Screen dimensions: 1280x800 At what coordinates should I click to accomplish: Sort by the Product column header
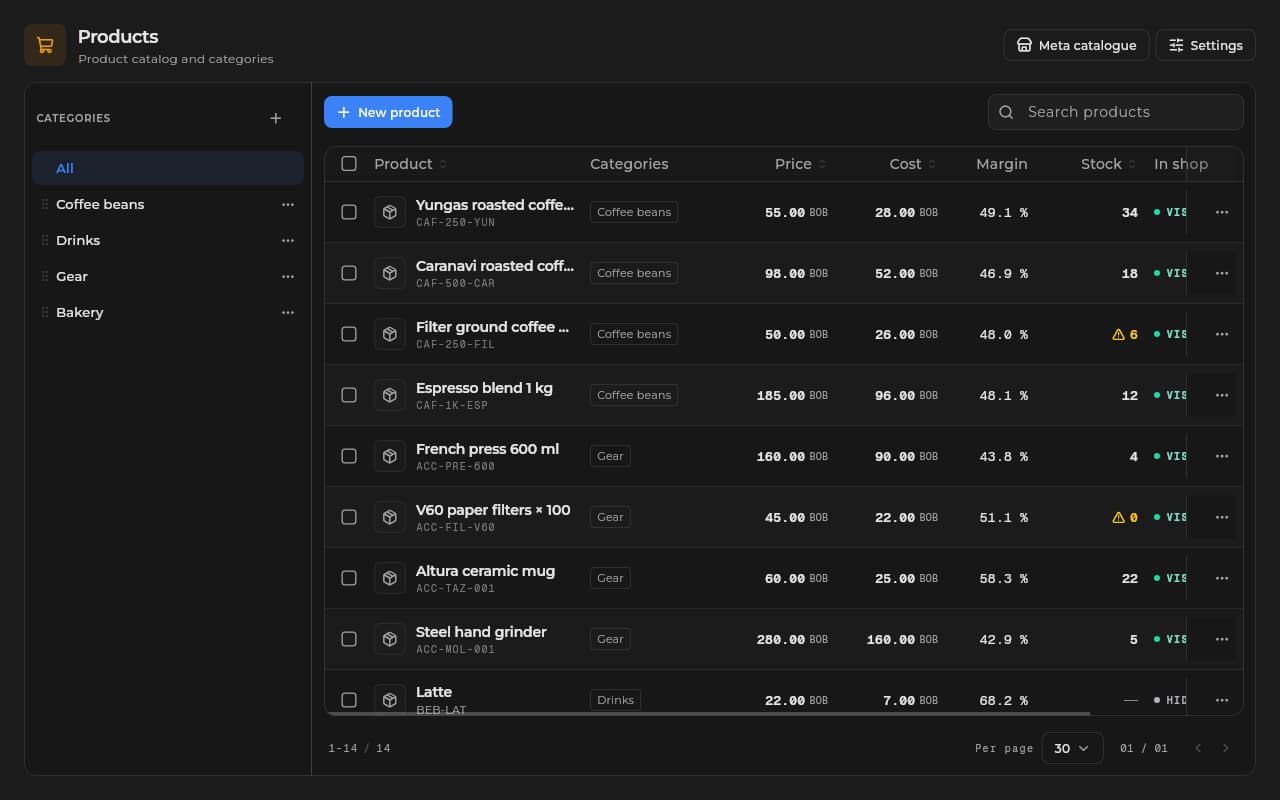point(410,164)
